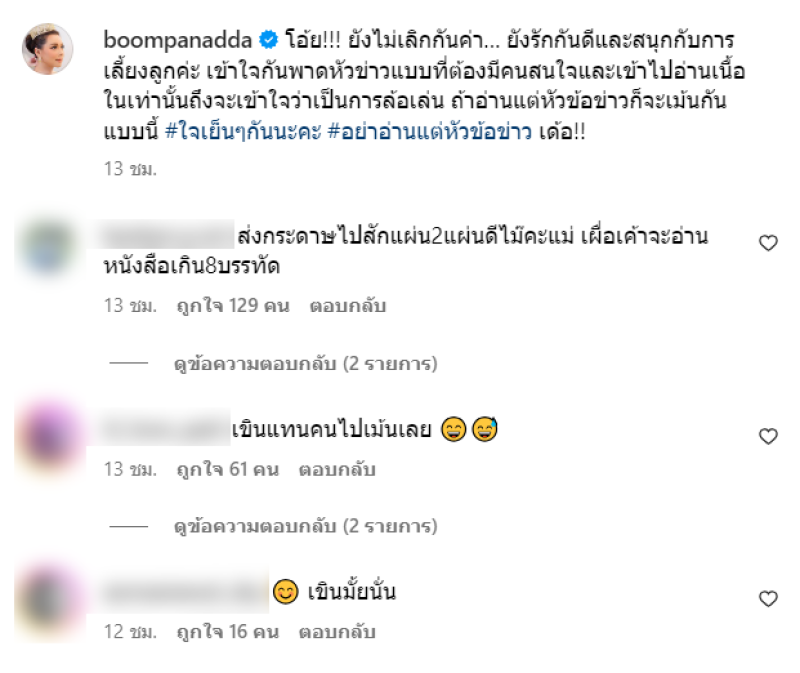The width and height of the screenshot is (800, 673).
Task: Expand the 2 replies under the second comment
Action: pyautogui.click(x=306, y=526)
